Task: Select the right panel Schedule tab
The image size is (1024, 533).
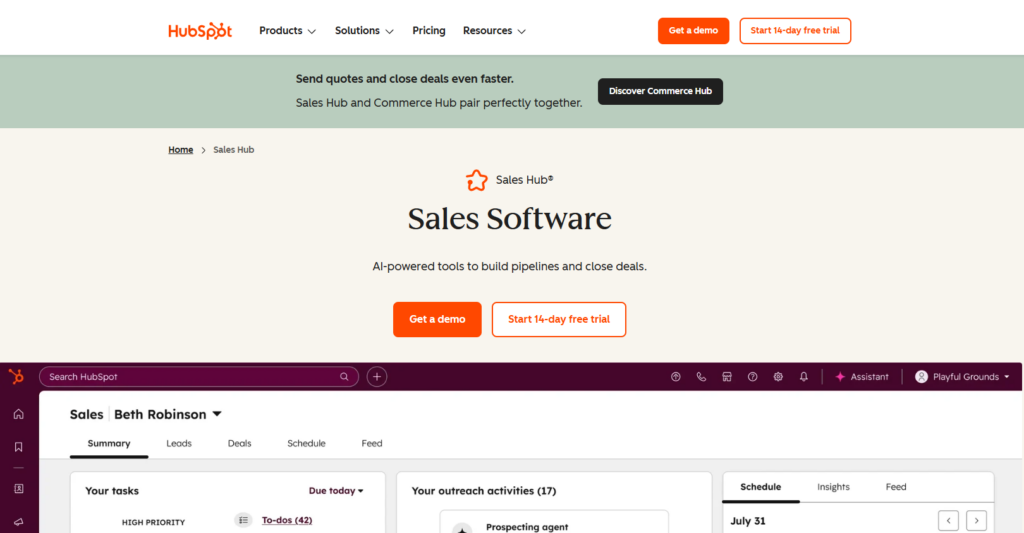Action: (761, 487)
